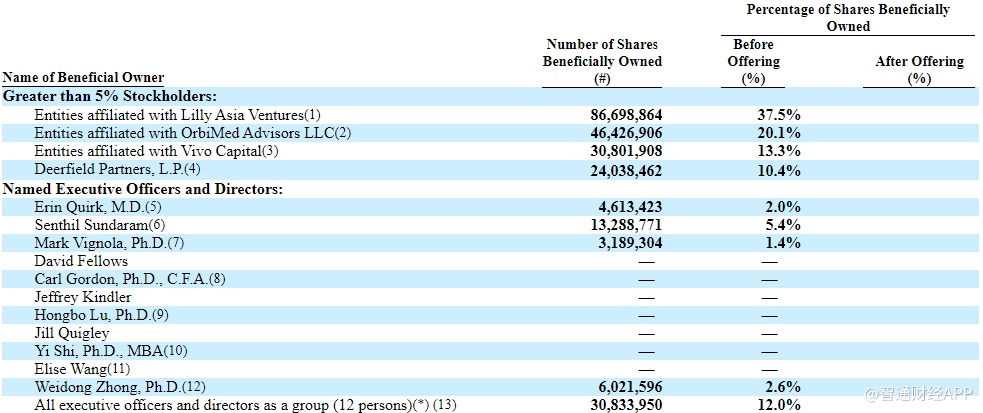Click the 'Before Offering (%)' column header

click(x=754, y=61)
